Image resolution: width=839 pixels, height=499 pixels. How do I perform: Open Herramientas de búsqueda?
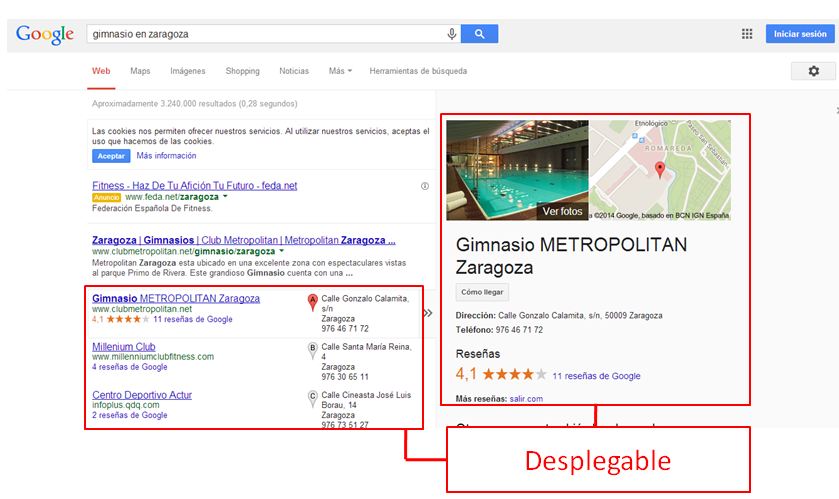click(418, 71)
